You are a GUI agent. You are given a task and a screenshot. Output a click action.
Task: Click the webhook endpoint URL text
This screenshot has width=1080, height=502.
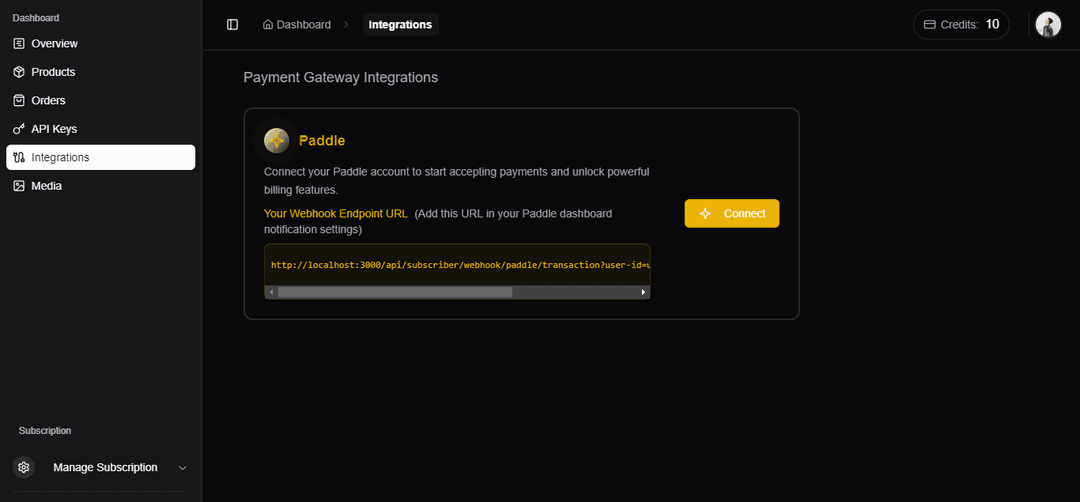pos(460,265)
